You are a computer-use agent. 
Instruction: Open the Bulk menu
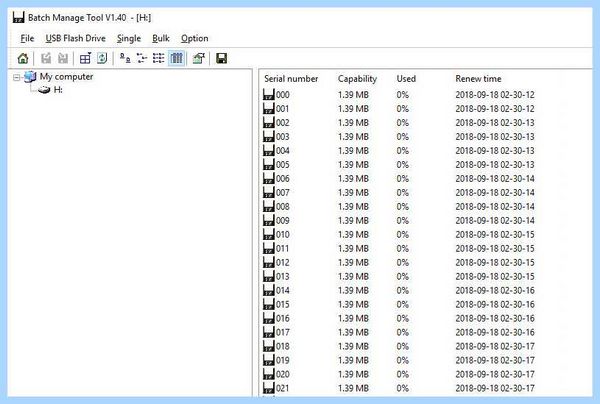click(x=161, y=38)
